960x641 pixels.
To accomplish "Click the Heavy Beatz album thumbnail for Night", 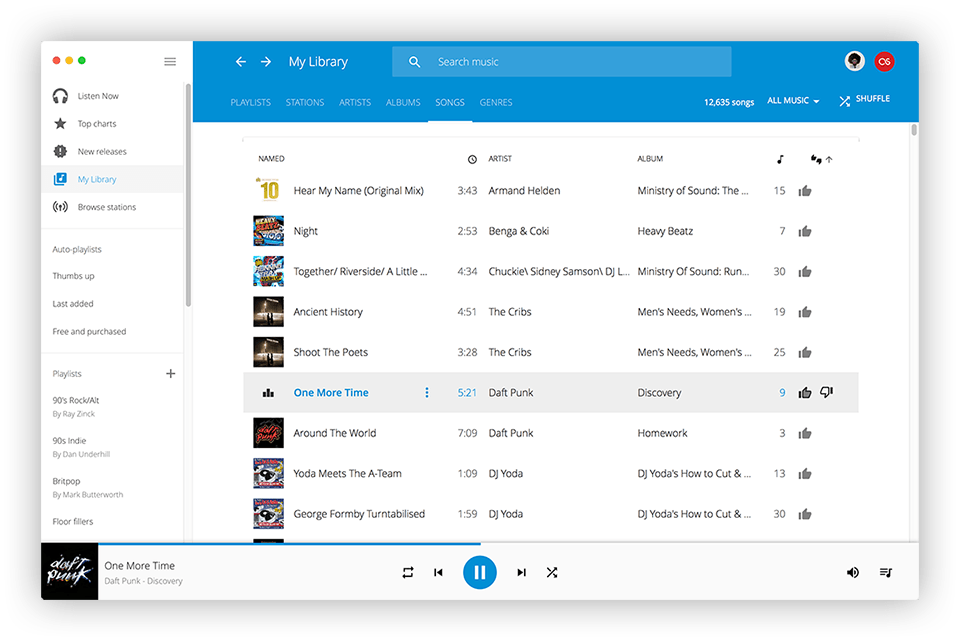I will point(268,231).
